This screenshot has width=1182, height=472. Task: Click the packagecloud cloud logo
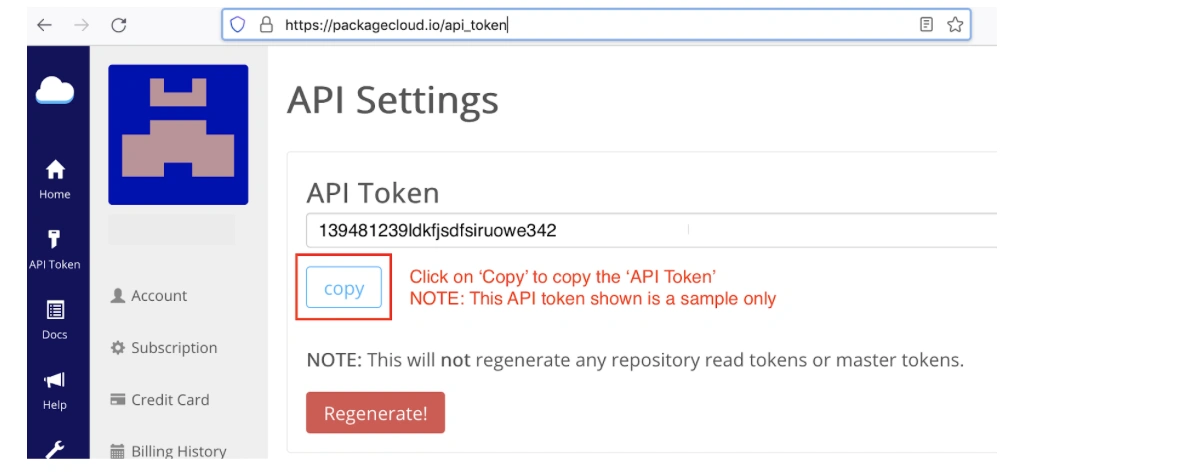tap(54, 91)
